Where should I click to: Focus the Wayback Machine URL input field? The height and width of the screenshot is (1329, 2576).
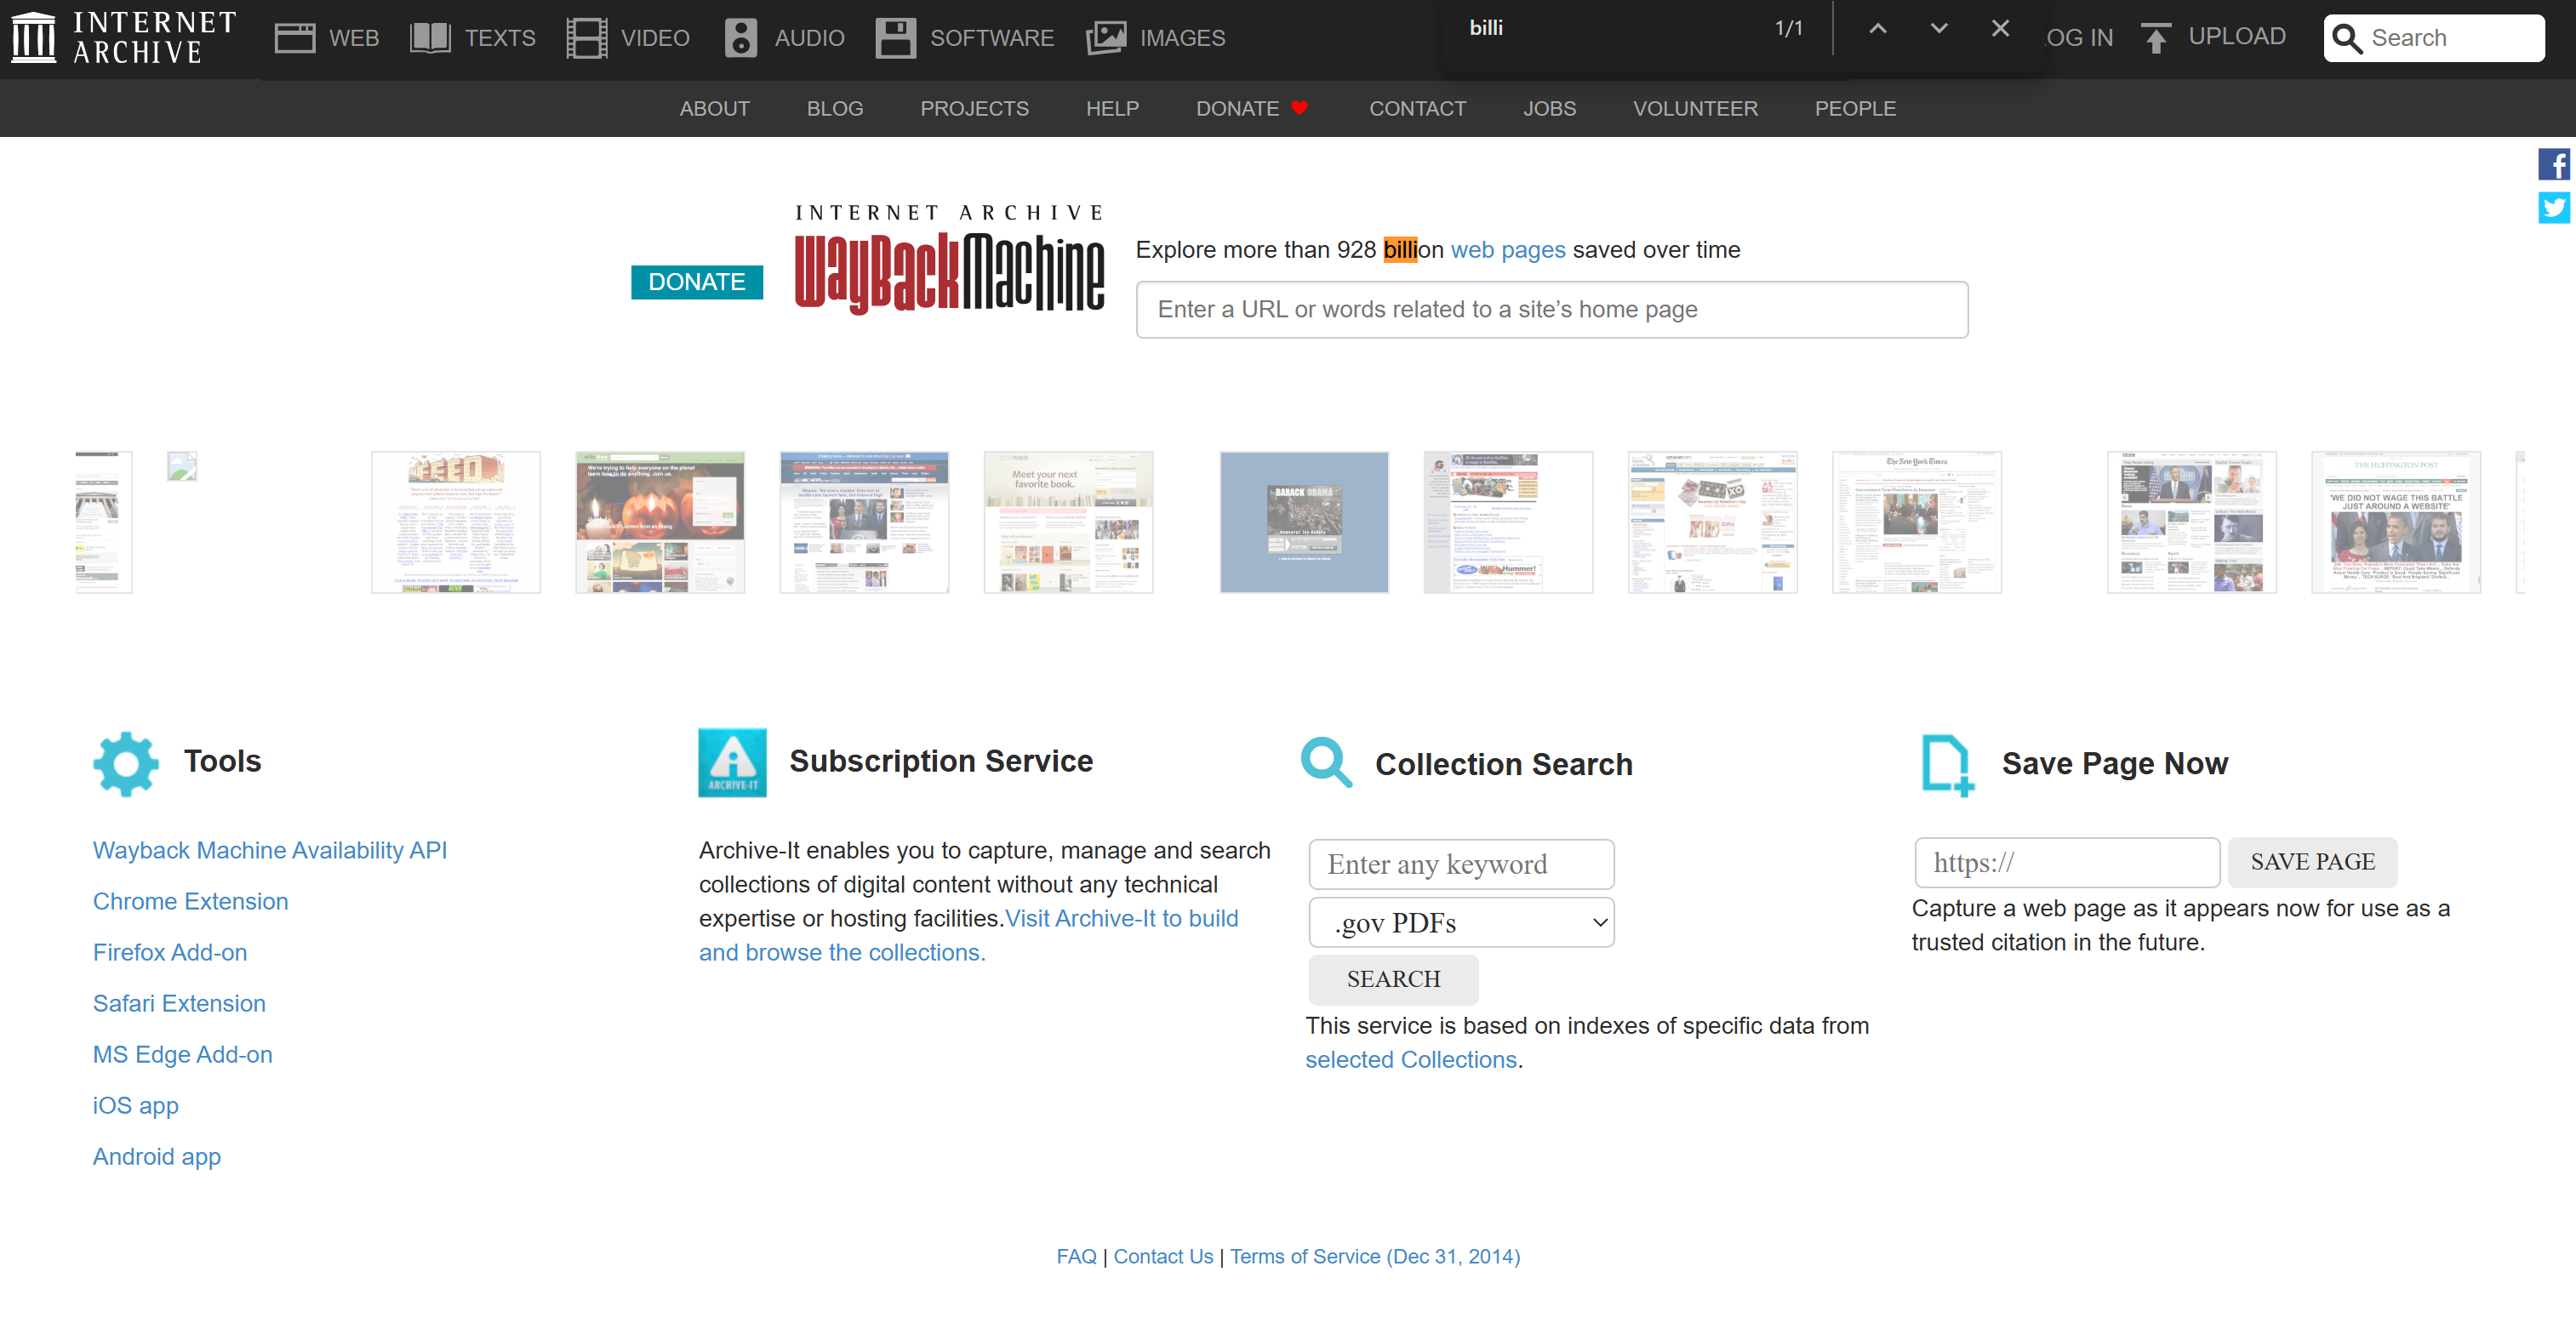(1550, 309)
